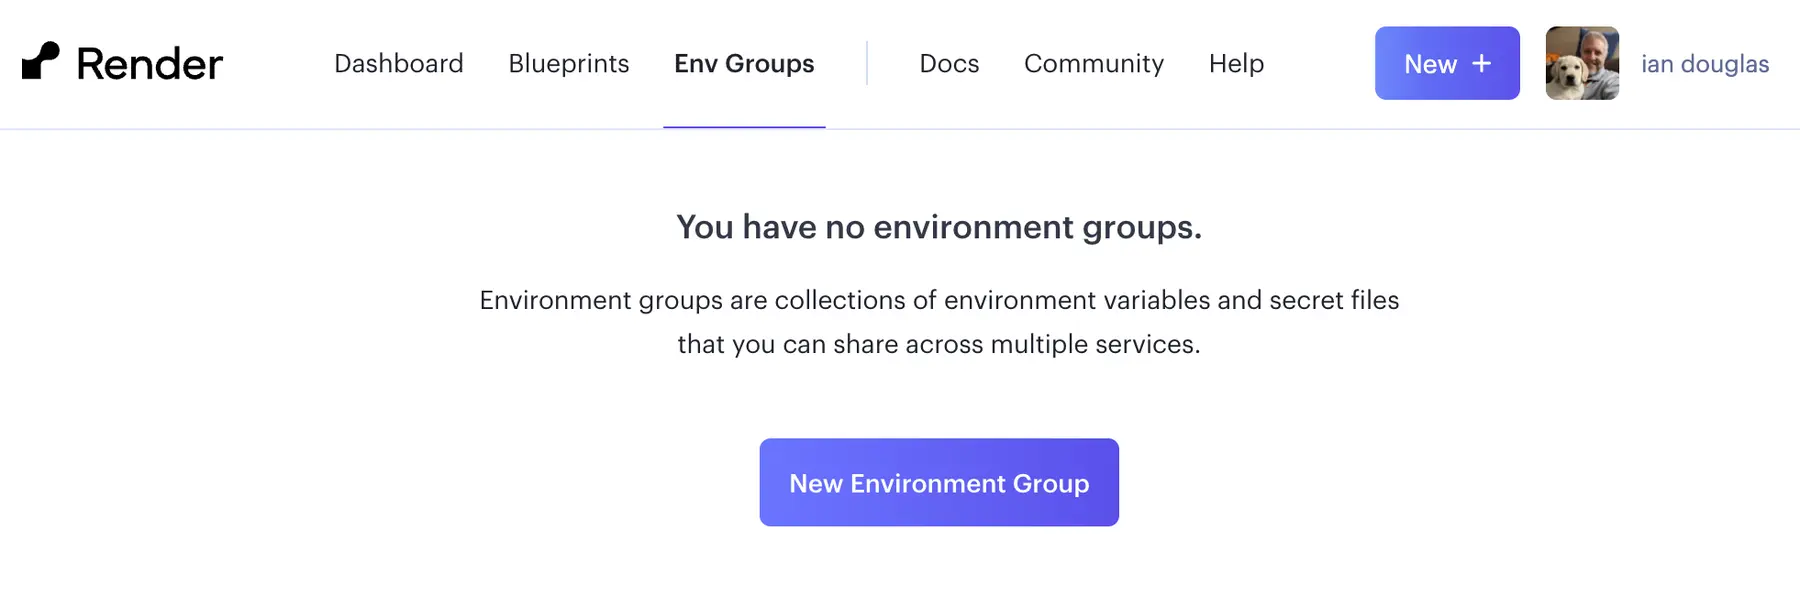Click the Render logo icon
This screenshot has width=1800, height=607.
pyautogui.click(x=41, y=61)
